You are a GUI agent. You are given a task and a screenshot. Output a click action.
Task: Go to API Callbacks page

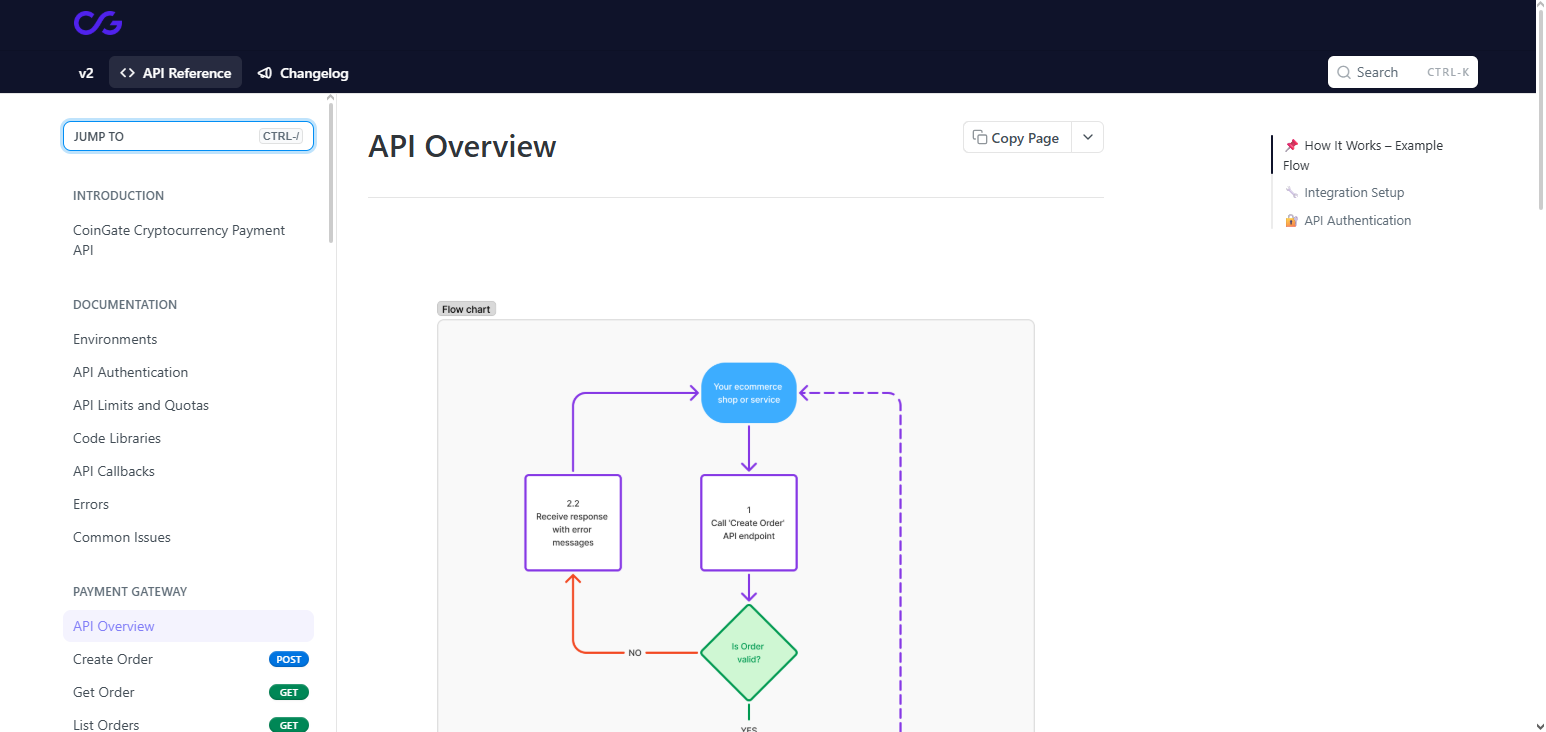pyautogui.click(x=188, y=471)
